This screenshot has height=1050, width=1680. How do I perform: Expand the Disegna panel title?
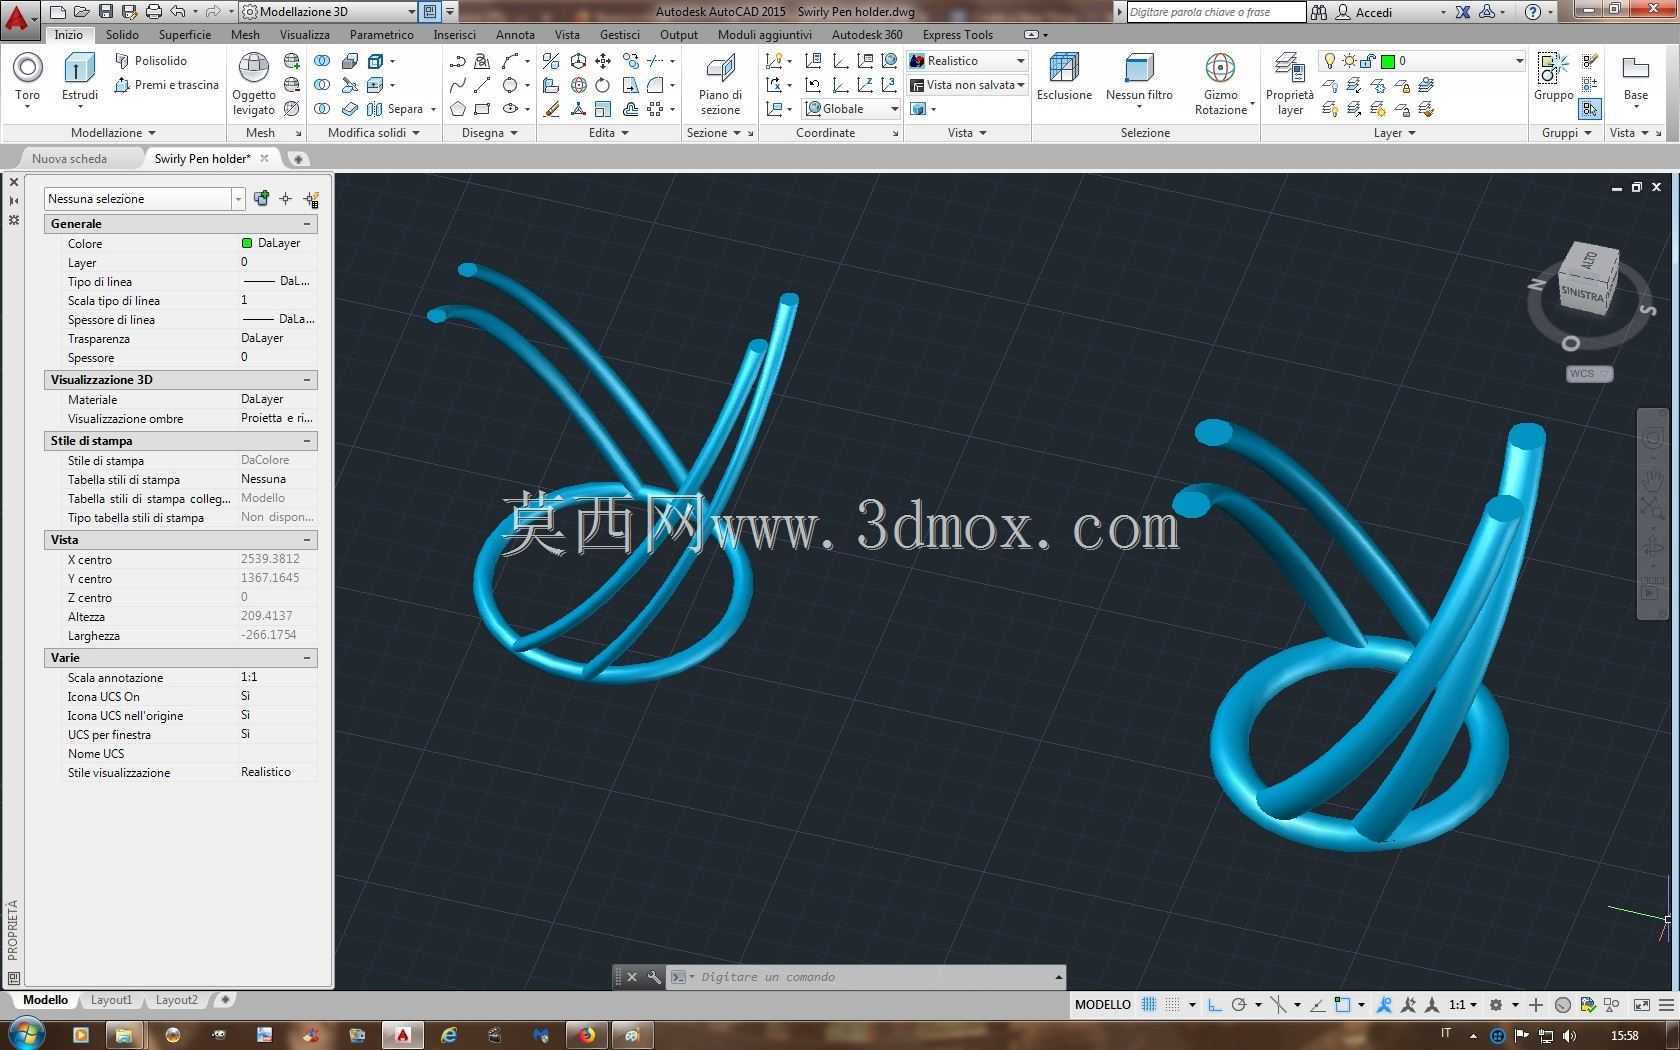tap(489, 133)
